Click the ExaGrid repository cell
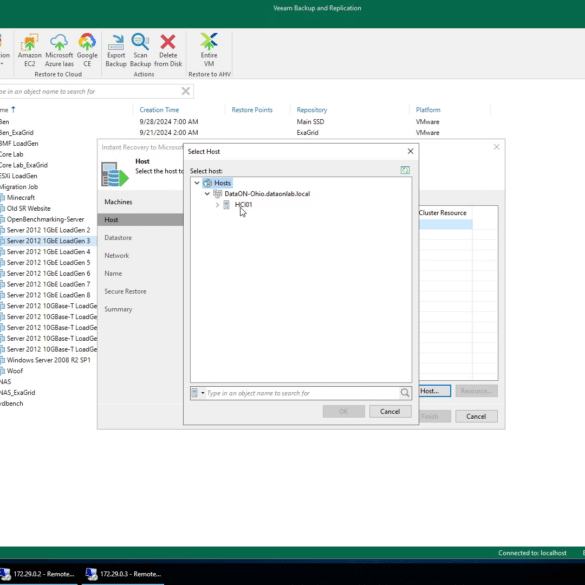This screenshot has width=585, height=585. (307, 132)
